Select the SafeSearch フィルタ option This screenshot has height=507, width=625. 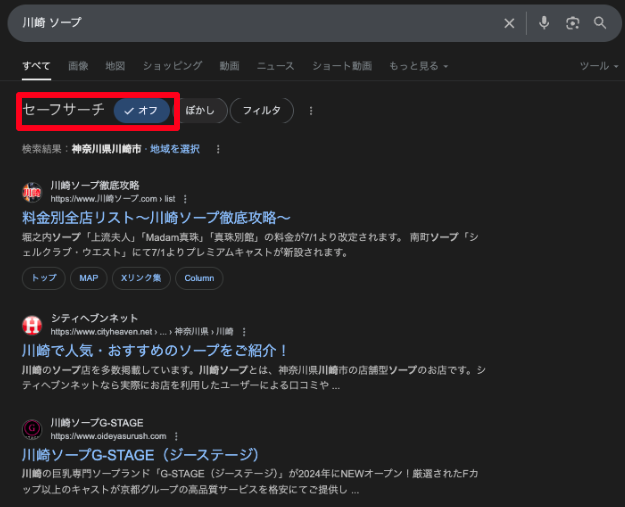coord(262,110)
